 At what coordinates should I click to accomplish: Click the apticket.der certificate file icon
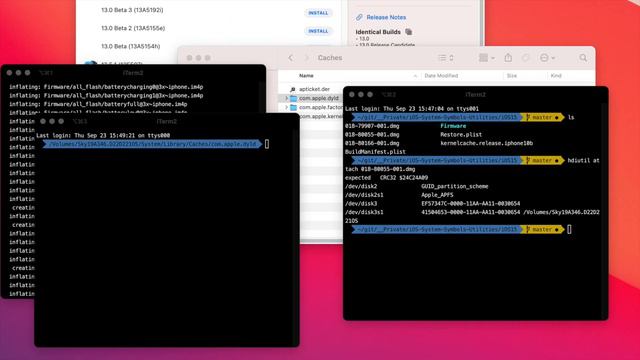tap(293, 89)
